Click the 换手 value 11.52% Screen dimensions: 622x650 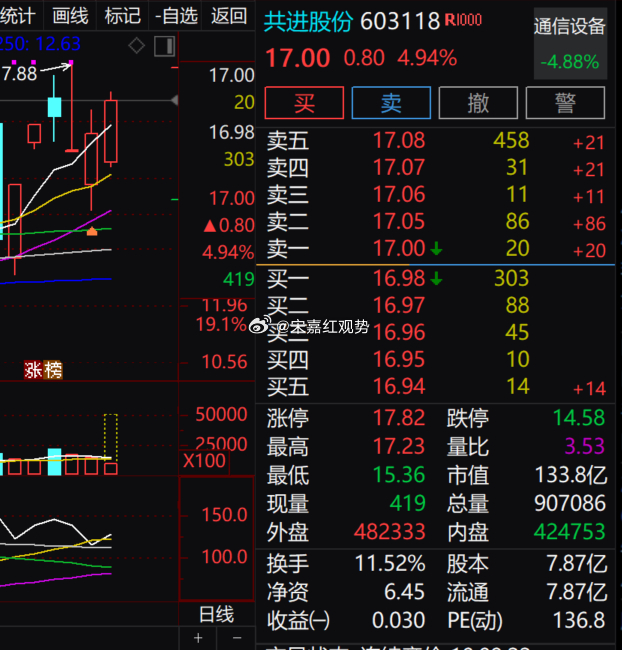pos(390,564)
